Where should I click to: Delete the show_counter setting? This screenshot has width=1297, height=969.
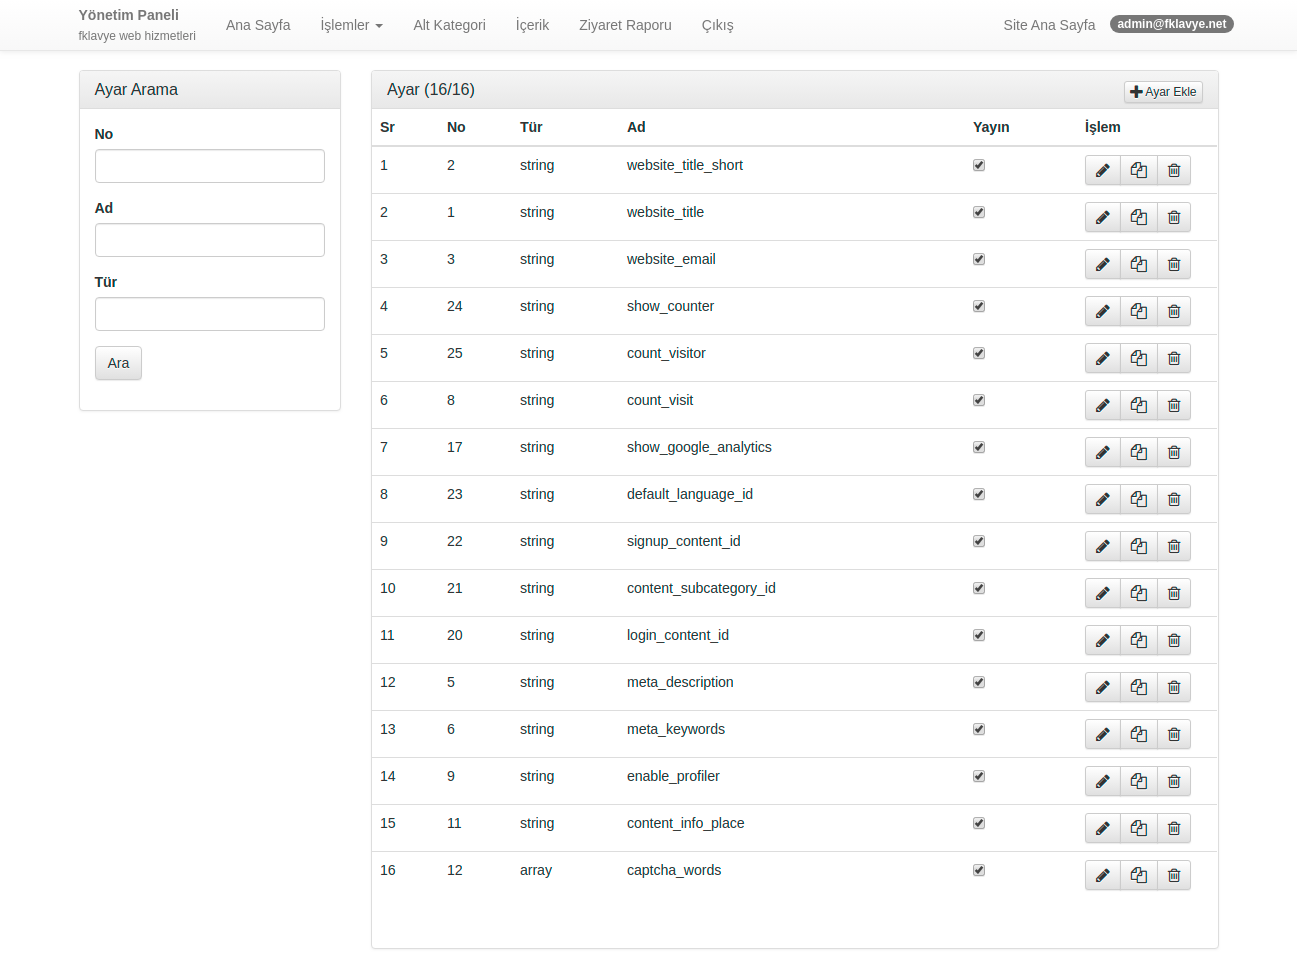pos(1174,311)
